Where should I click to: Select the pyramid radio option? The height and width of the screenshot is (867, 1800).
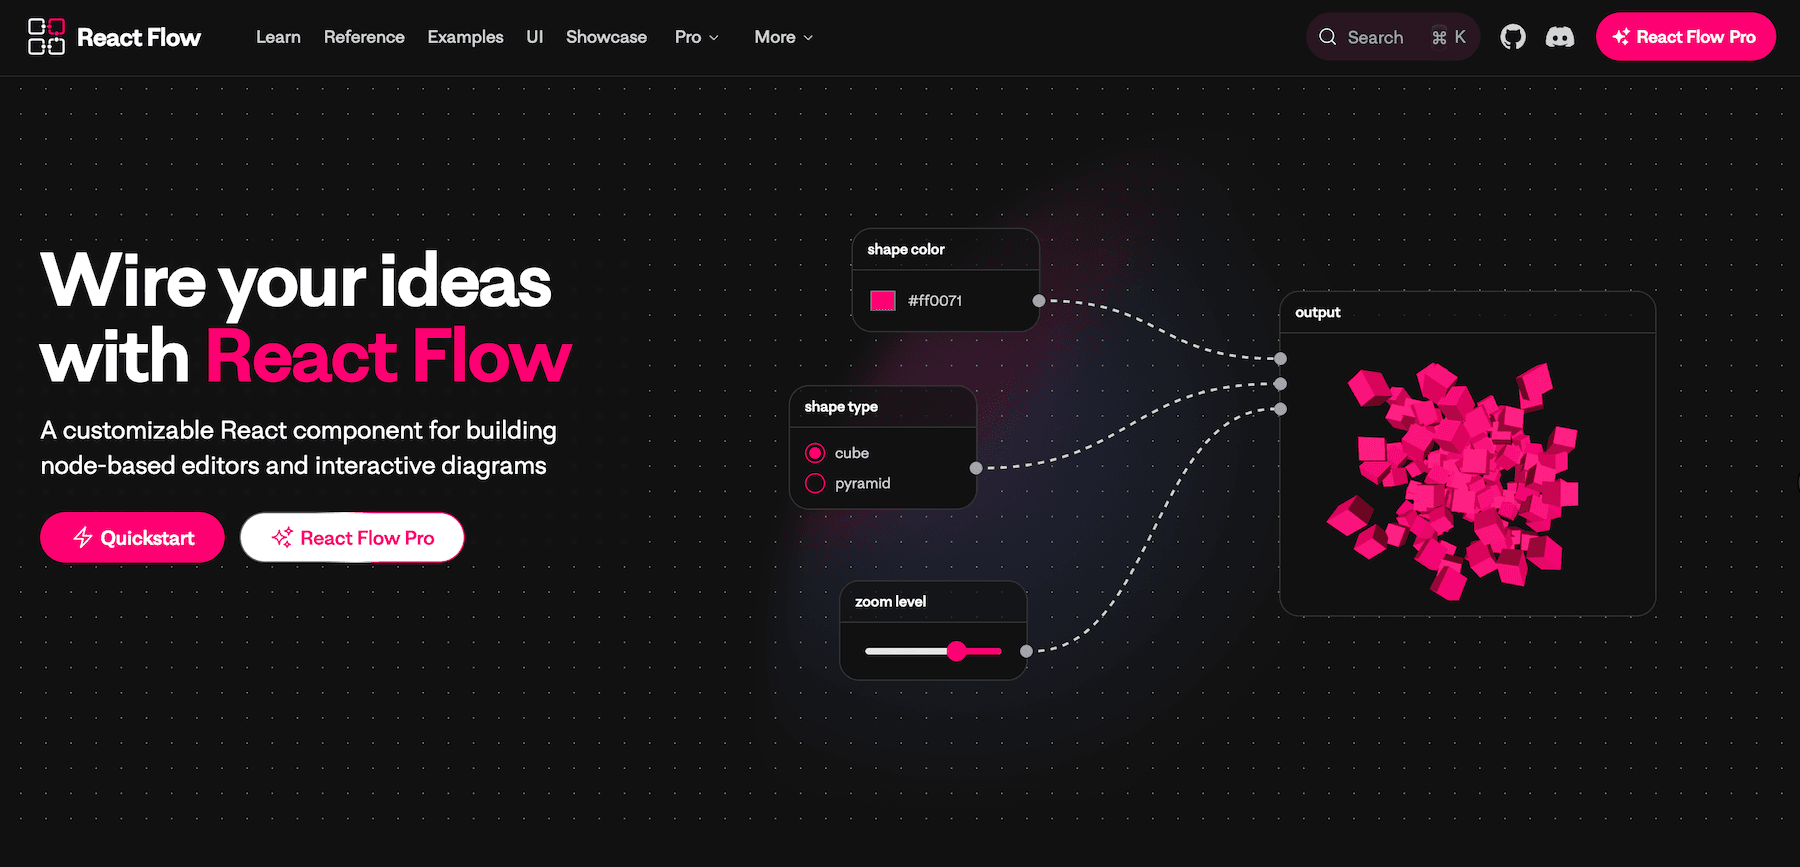(815, 483)
